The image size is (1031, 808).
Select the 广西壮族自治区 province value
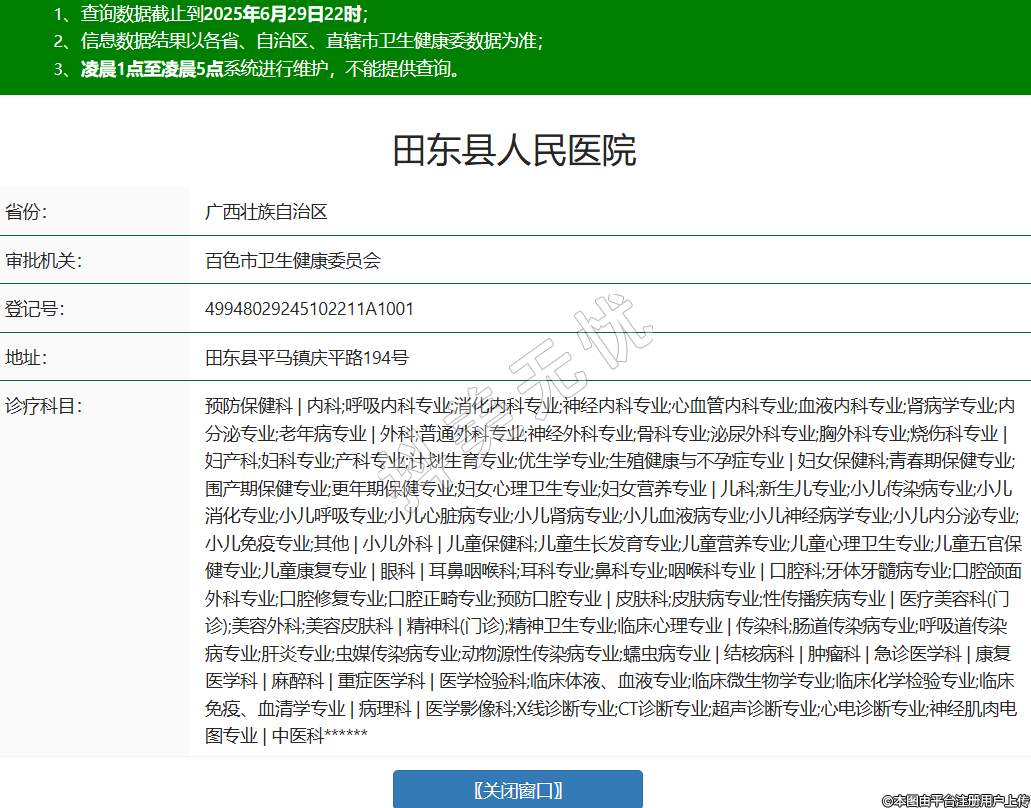pyautogui.click(x=266, y=212)
